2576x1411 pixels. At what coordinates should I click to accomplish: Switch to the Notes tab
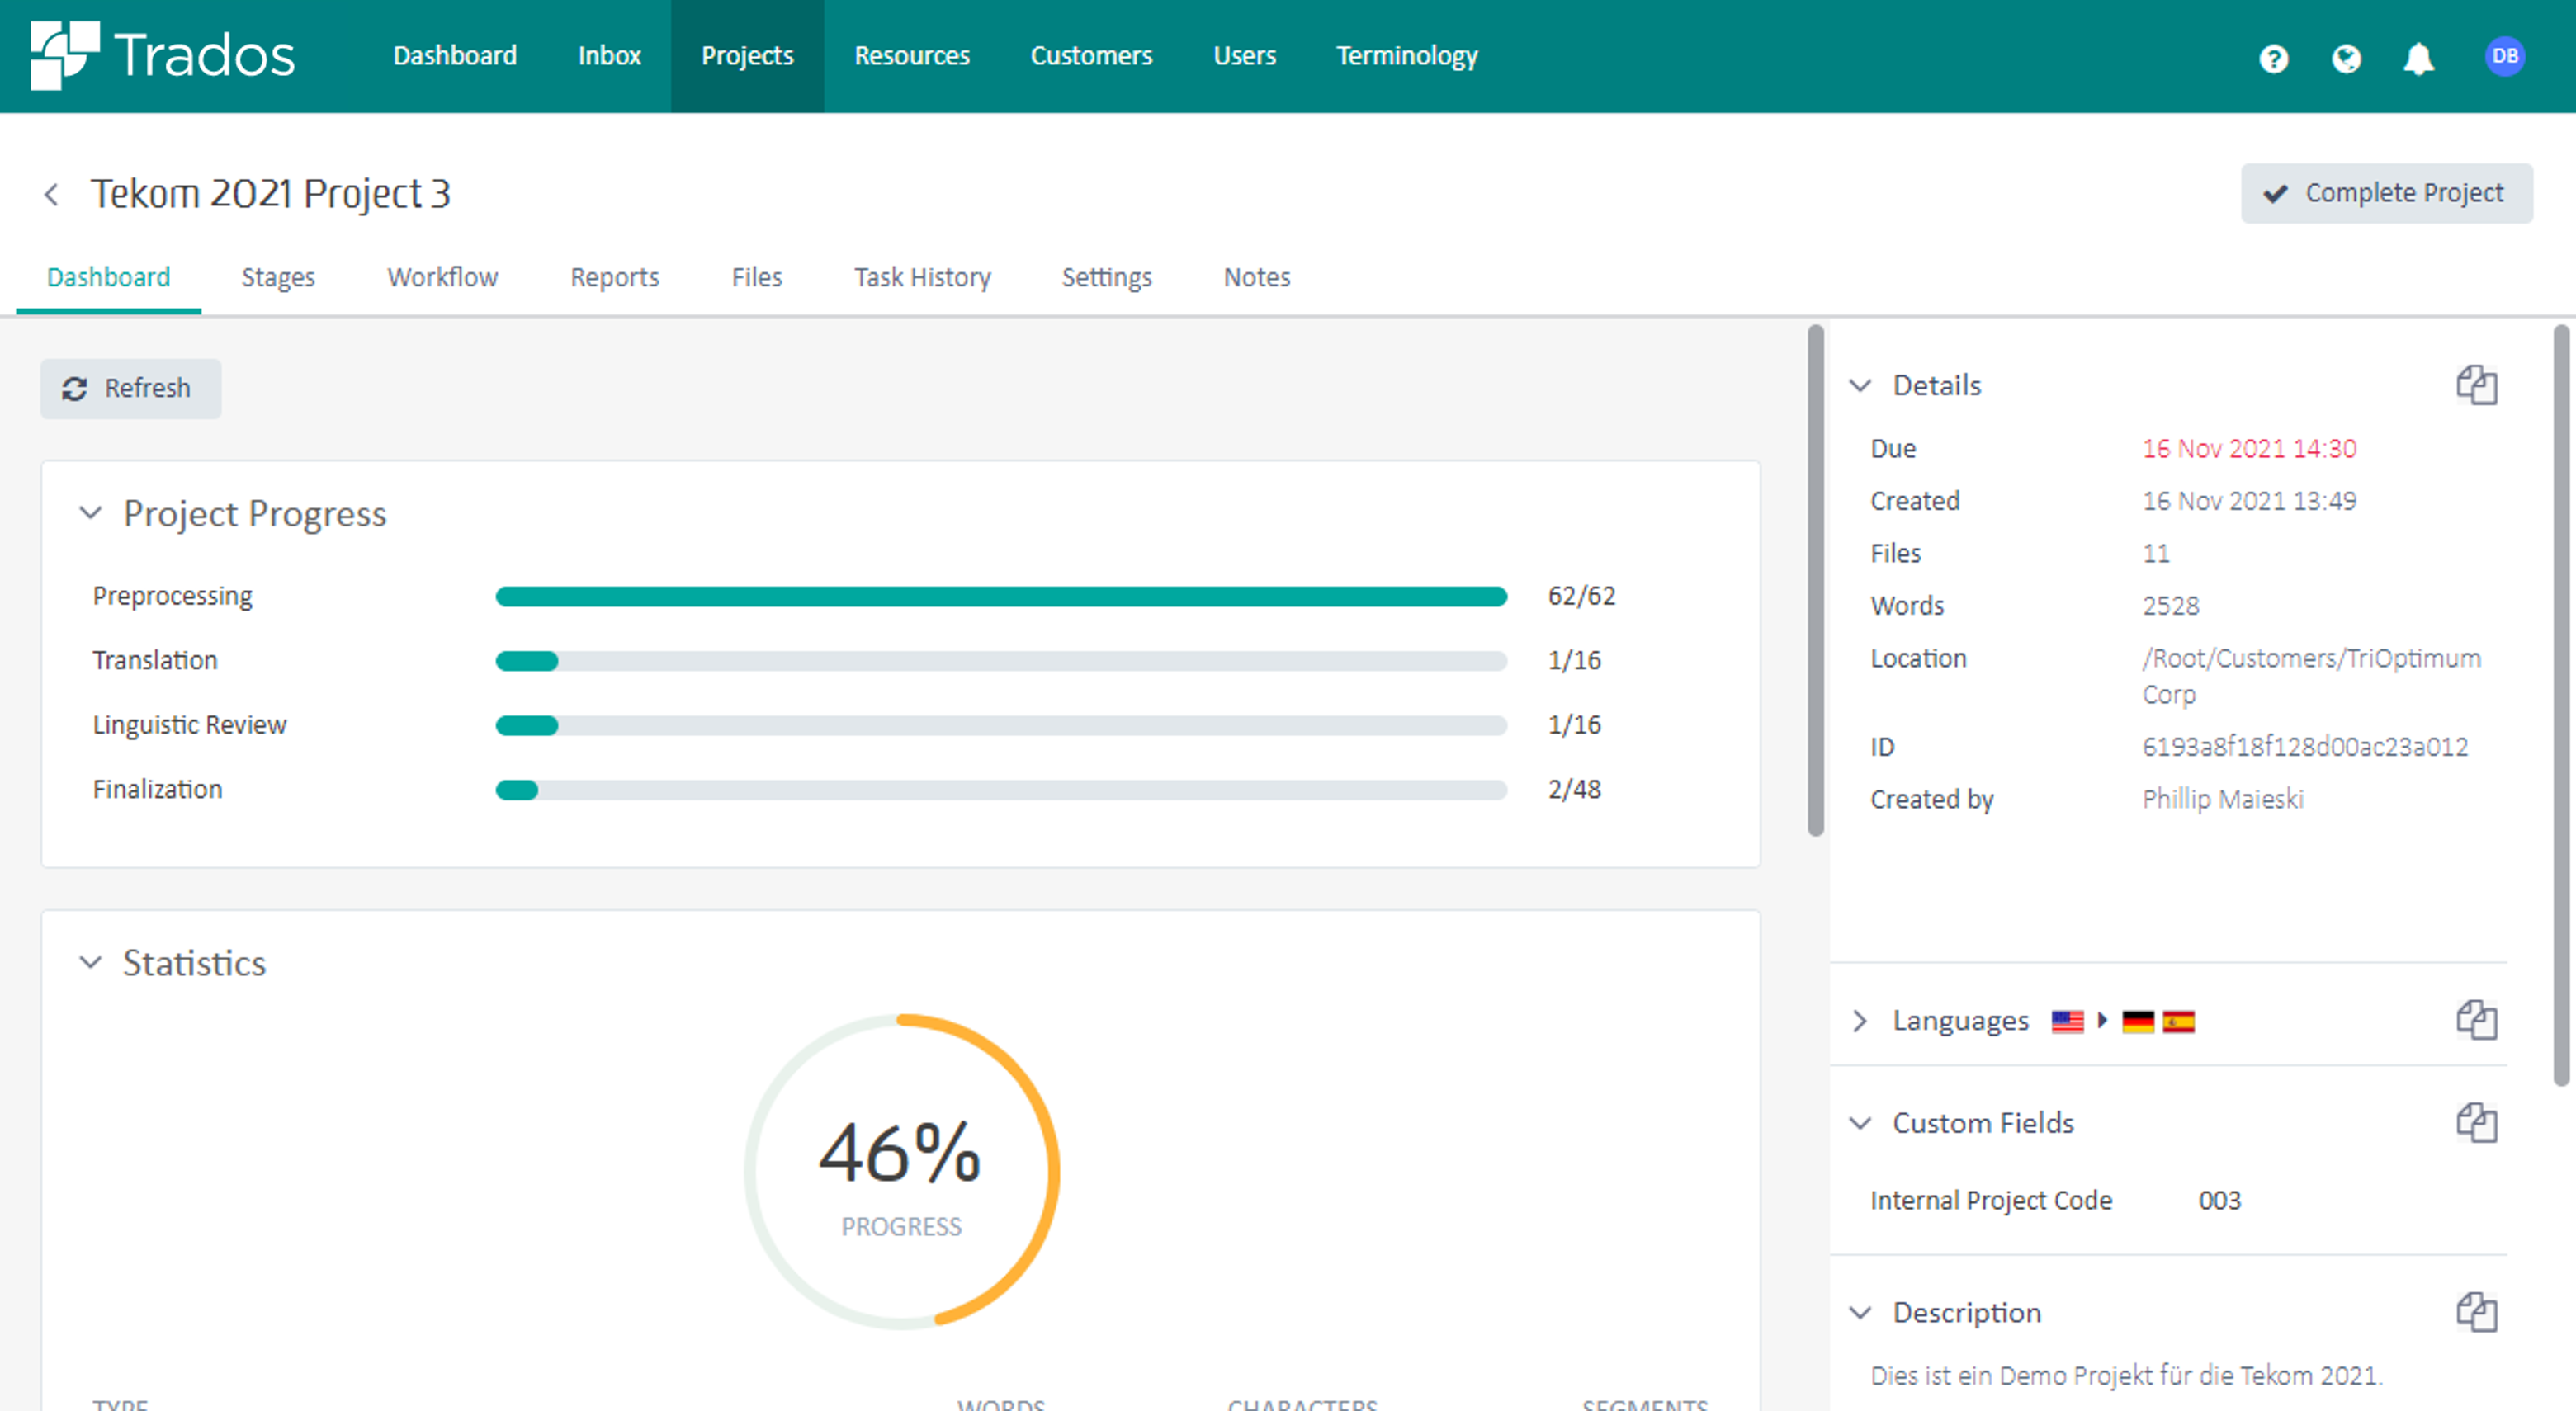(x=1257, y=277)
